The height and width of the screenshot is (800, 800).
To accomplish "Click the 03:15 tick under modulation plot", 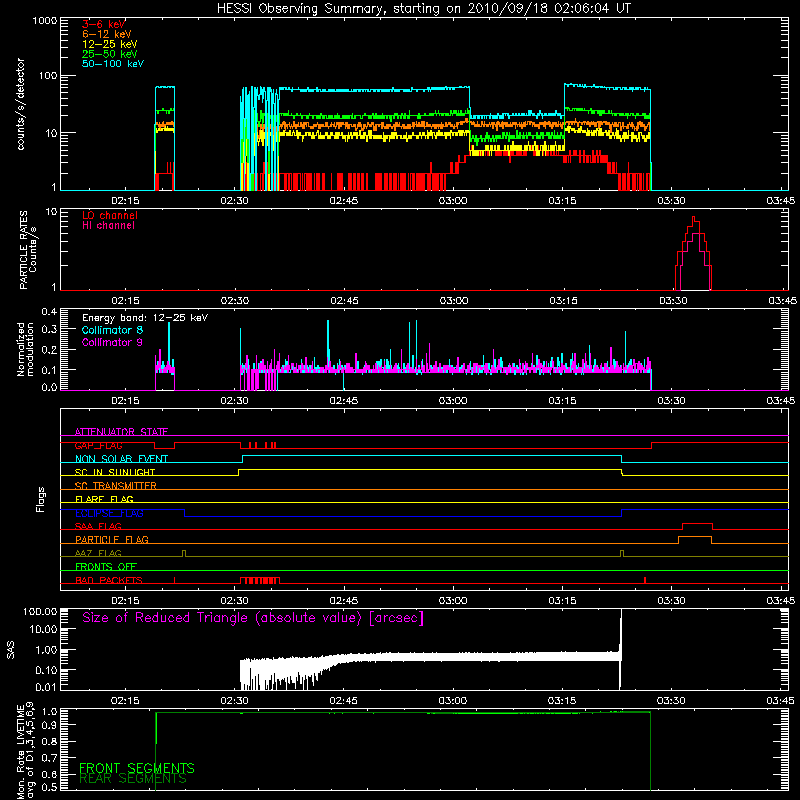I will pos(562,401).
